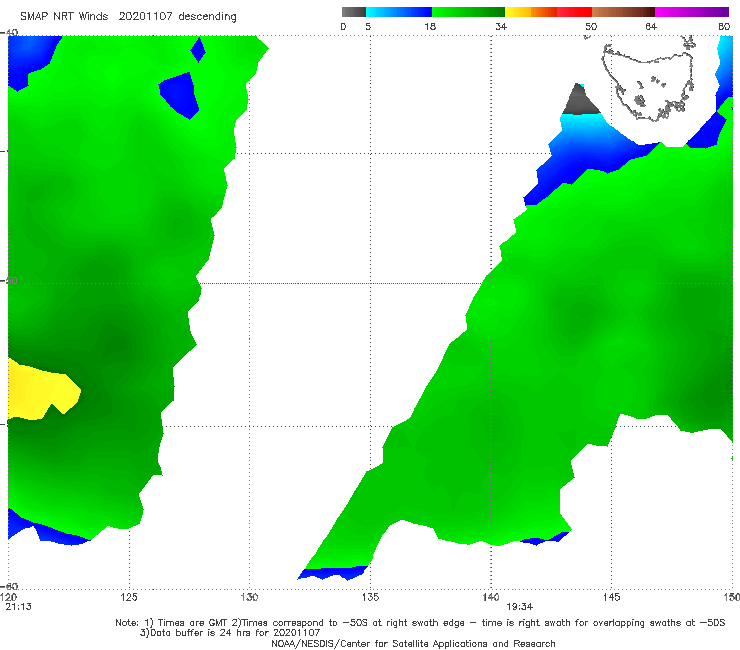Viewport: 740px width, 650px height.
Task: Click the longitude label 145
Action: point(612,598)
